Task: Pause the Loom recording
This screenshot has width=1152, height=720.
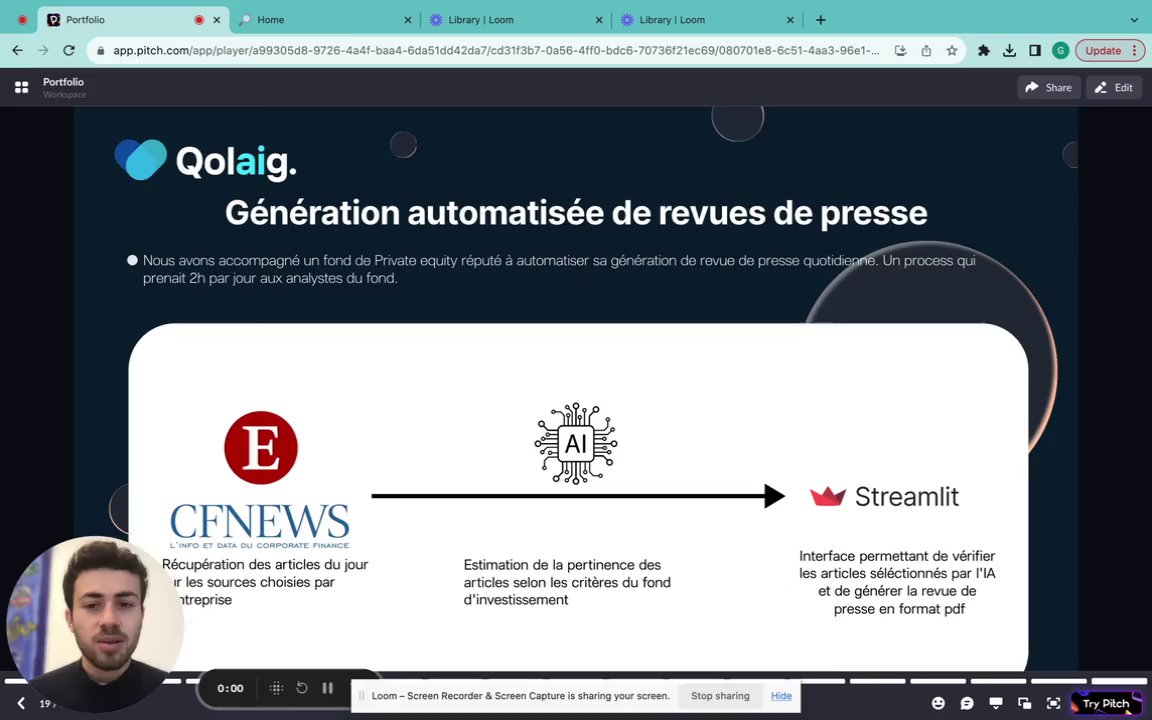Action: pos(328,688)
